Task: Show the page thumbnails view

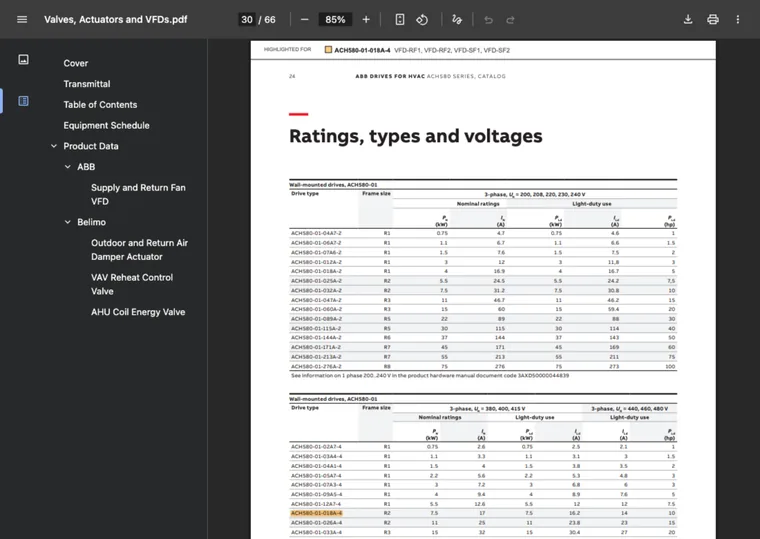Action: click(23, 60)
